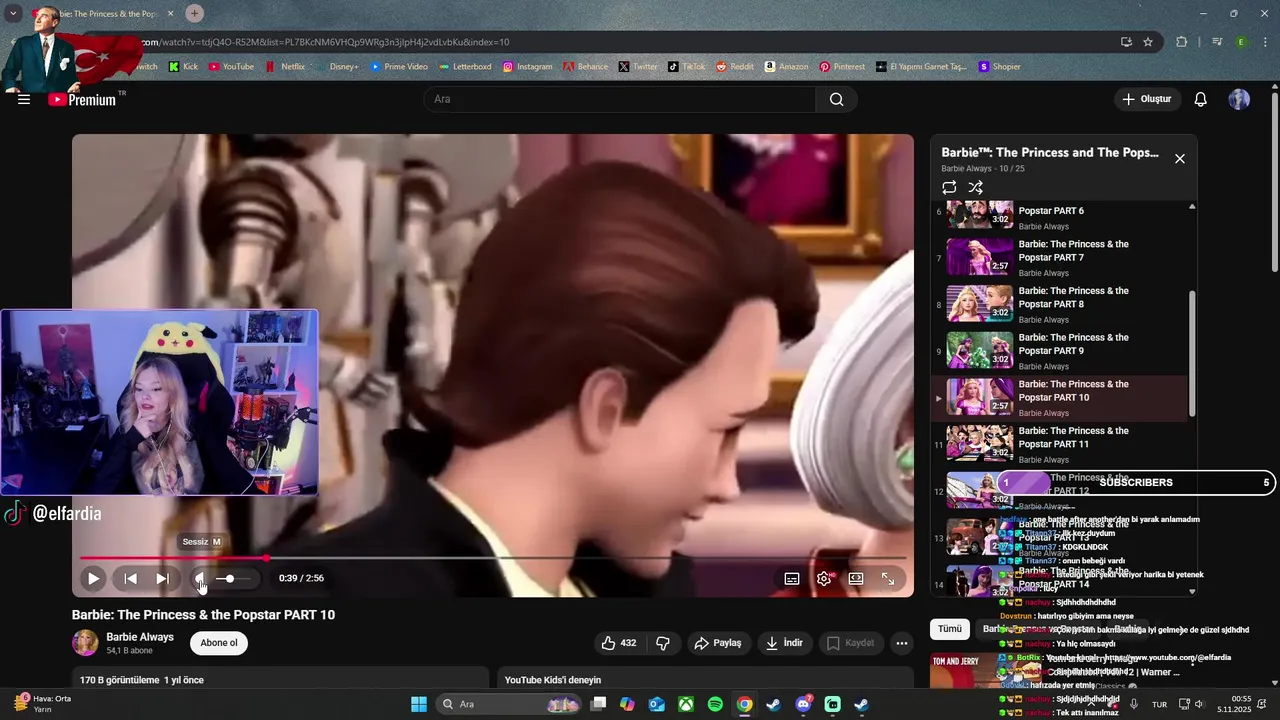Bookmark this page with the star icon

(1148, 42)
